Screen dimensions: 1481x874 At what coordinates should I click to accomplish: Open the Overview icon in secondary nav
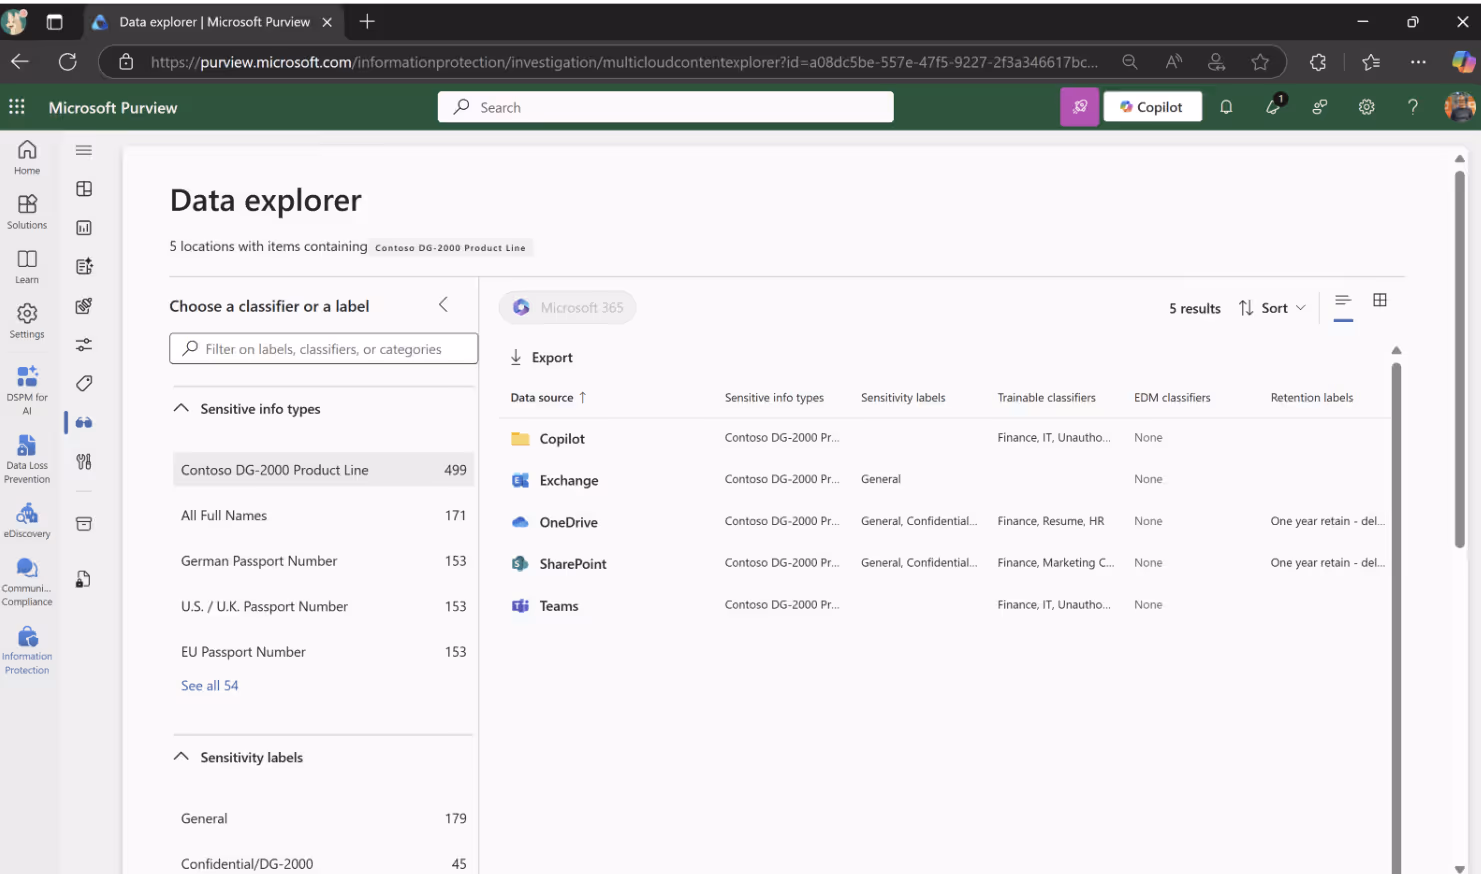84,189
